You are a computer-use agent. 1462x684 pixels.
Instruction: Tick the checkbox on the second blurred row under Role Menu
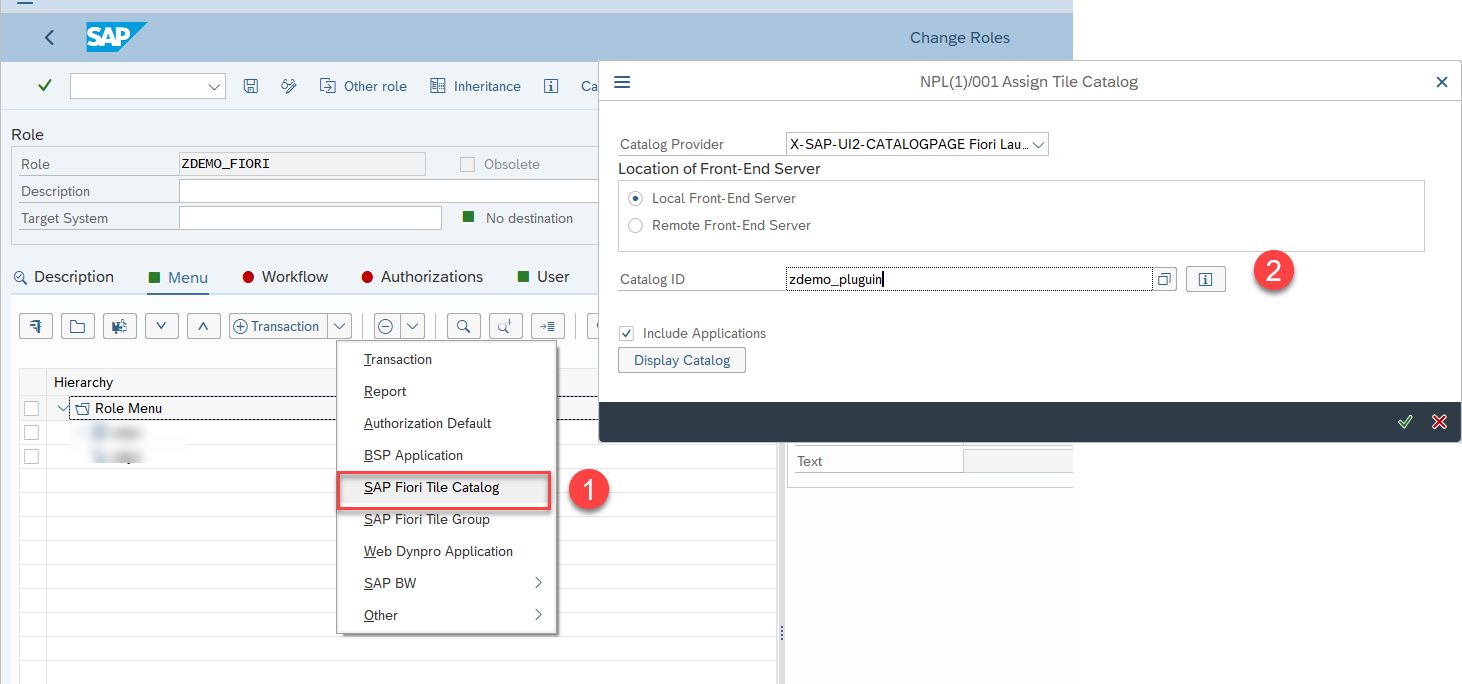pos(32,456)
